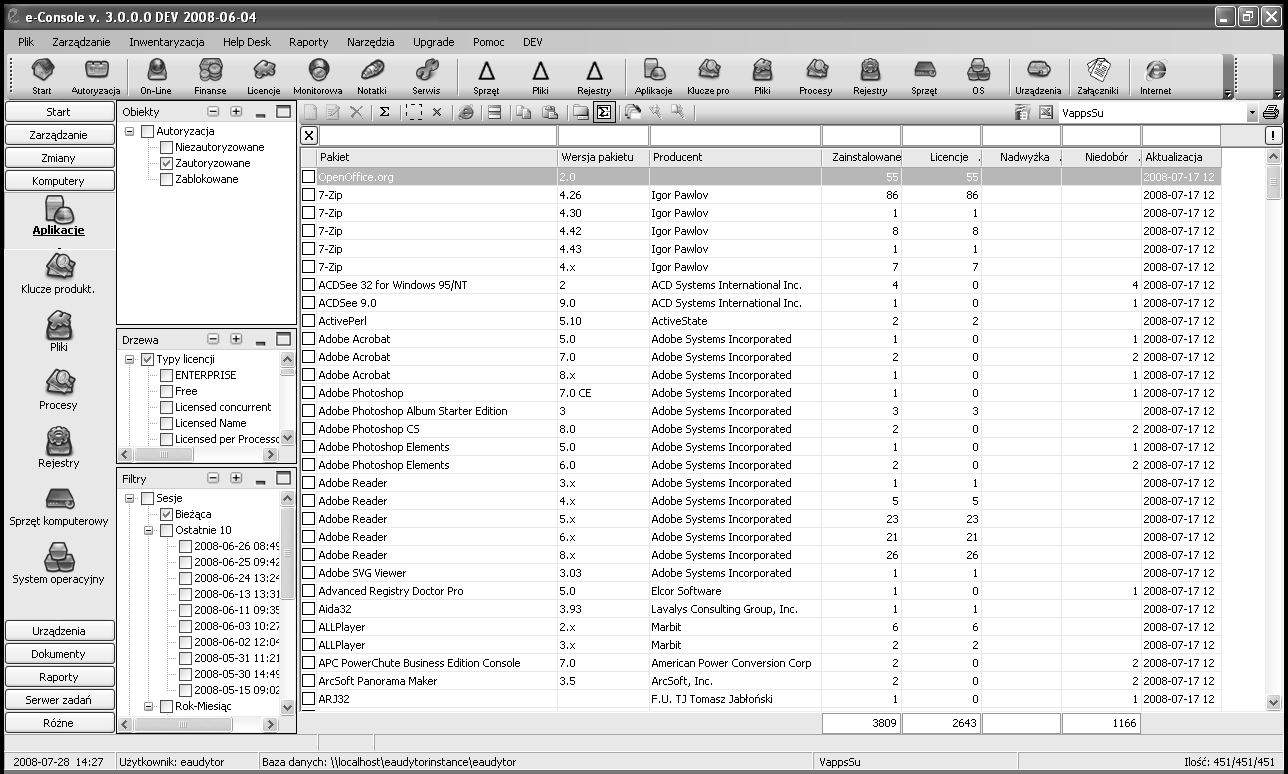The height and width of the screenshot is (774, 1288).
Task: Sort by the Producent column header
Action: click(735, 157)
